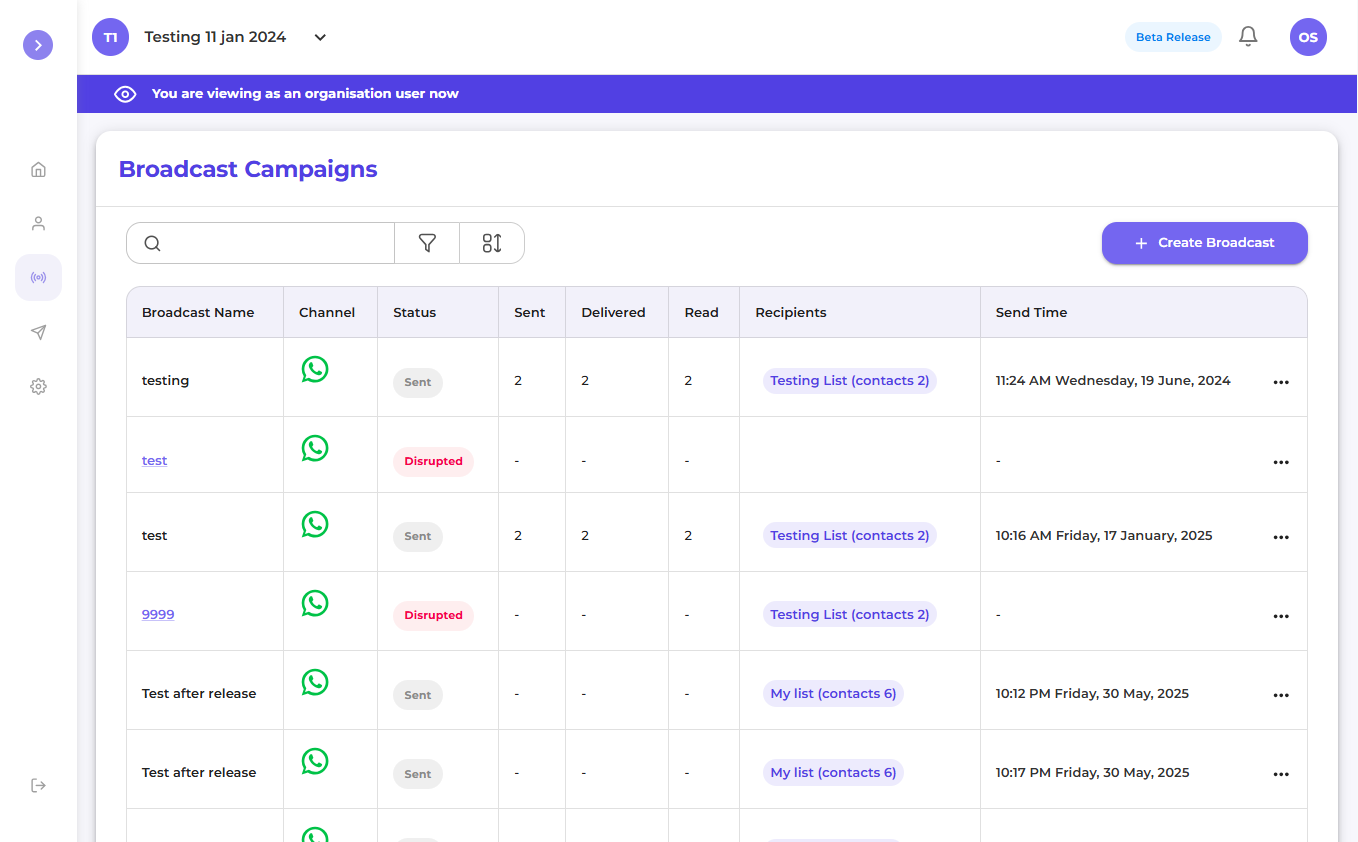The width and height of the screenshot is (1358, 842).
Task: Click the Create Broadcast button
Action: [1205, 243]
